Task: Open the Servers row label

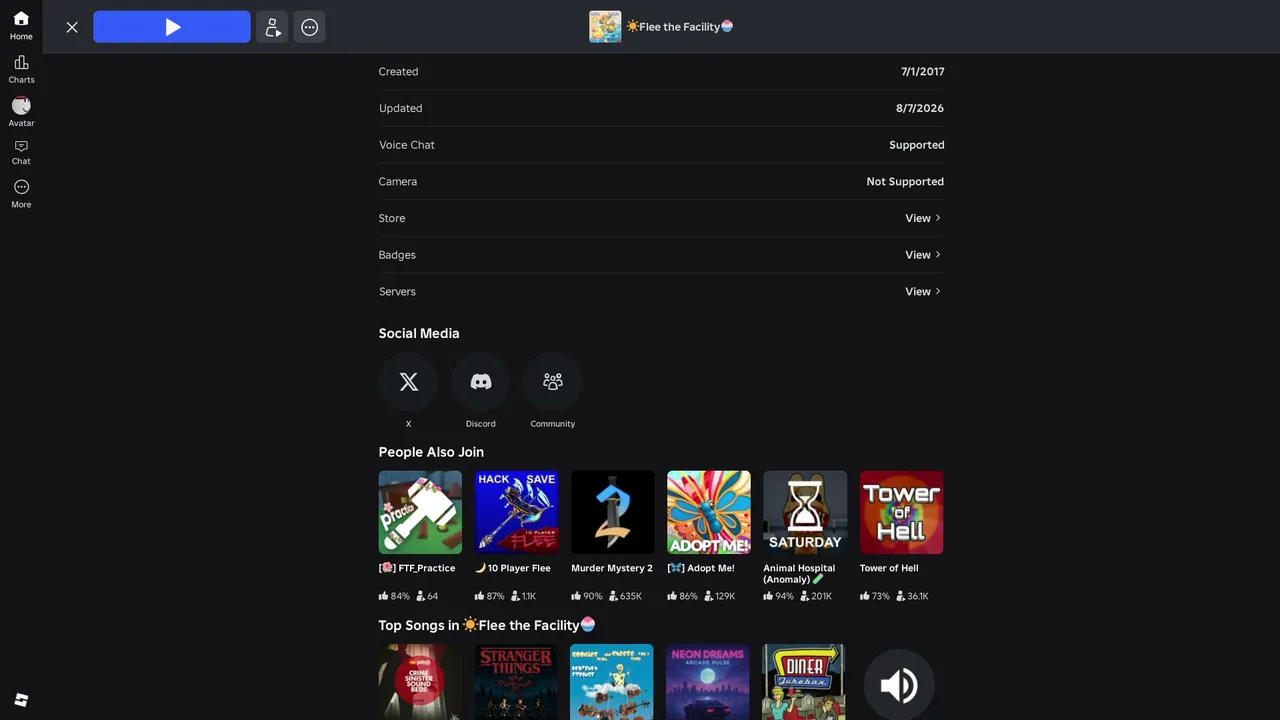Action: click(x=397, y=292)
